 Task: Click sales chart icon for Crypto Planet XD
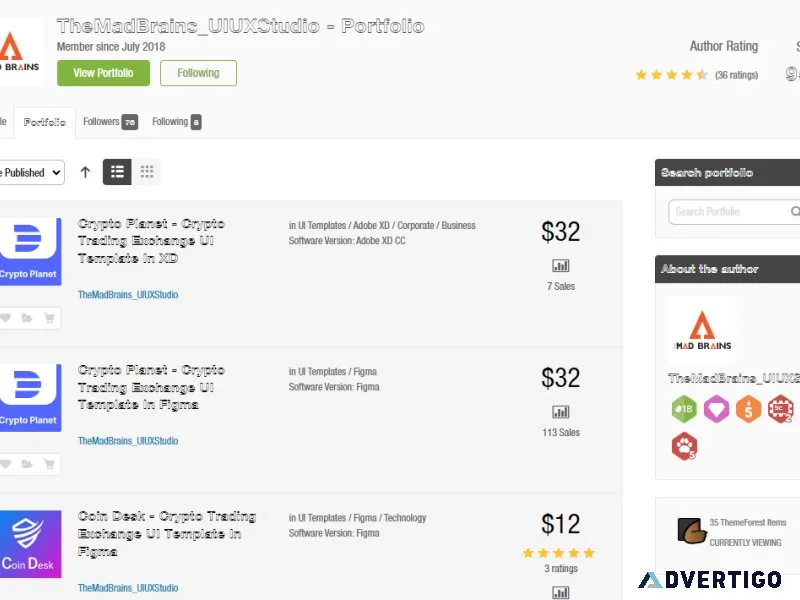(560, 266)
